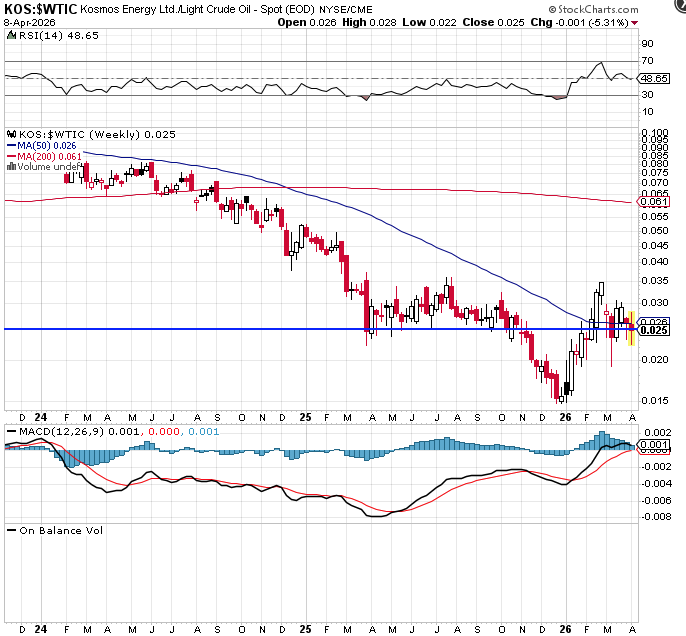Viewport: 686px width, 636px height.
Task: Click the KOS:$WTIC ticker symbol heading
Action: (x=36, y=8)
